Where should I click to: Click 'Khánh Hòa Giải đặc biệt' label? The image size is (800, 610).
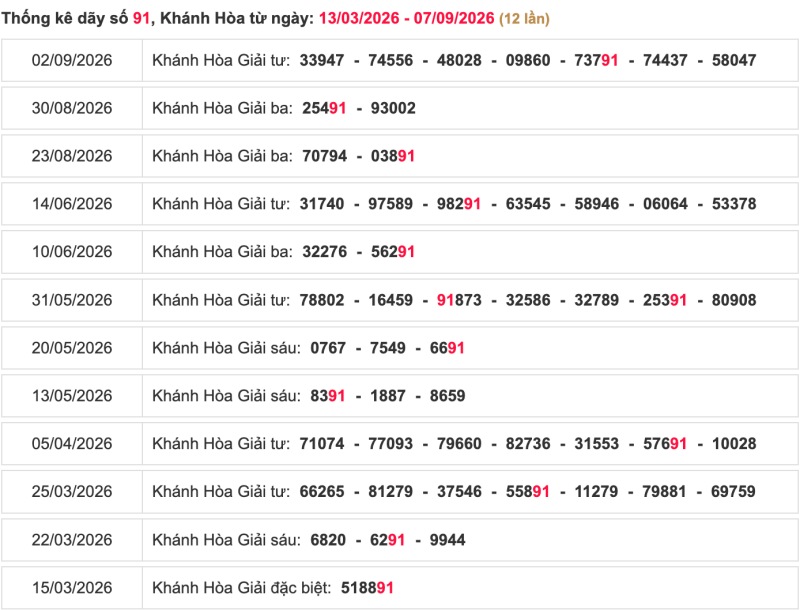(241, 588)
